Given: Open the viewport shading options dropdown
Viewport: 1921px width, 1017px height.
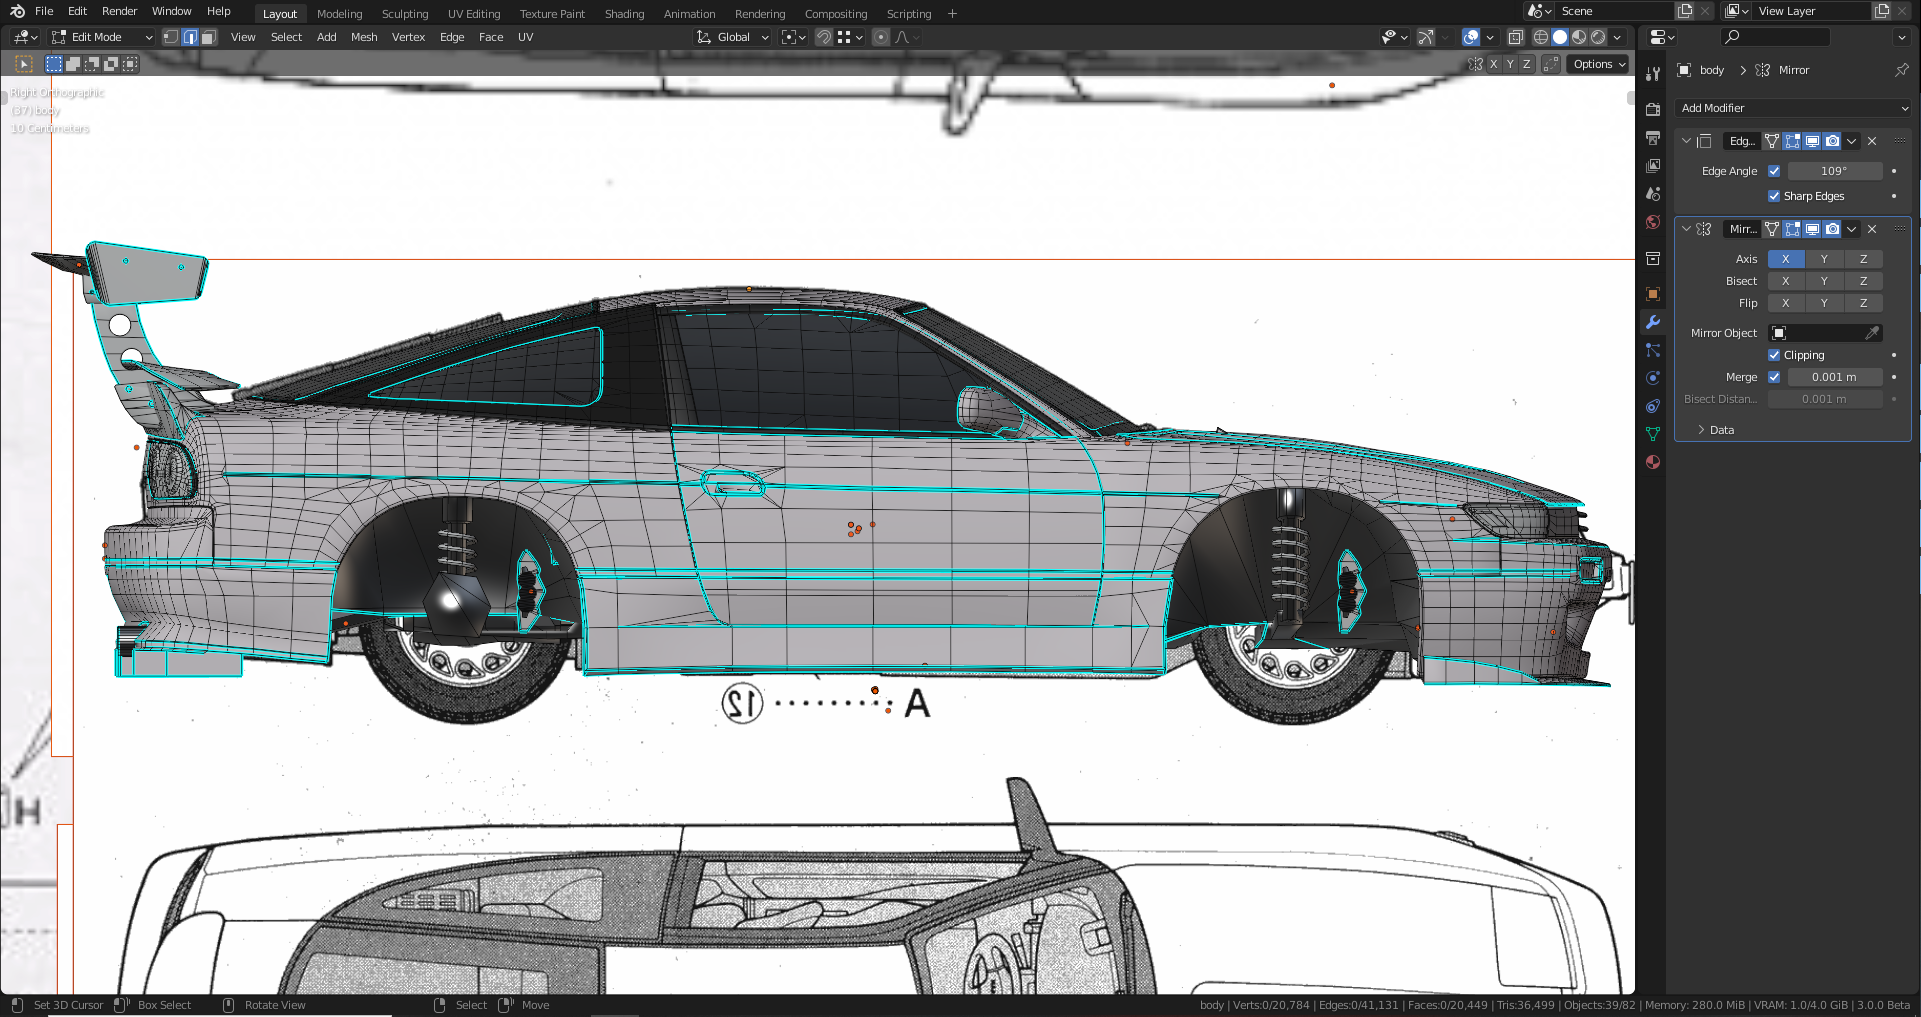Looking at the screenshot, I should pyautogui.click(x=1617, y=37).
